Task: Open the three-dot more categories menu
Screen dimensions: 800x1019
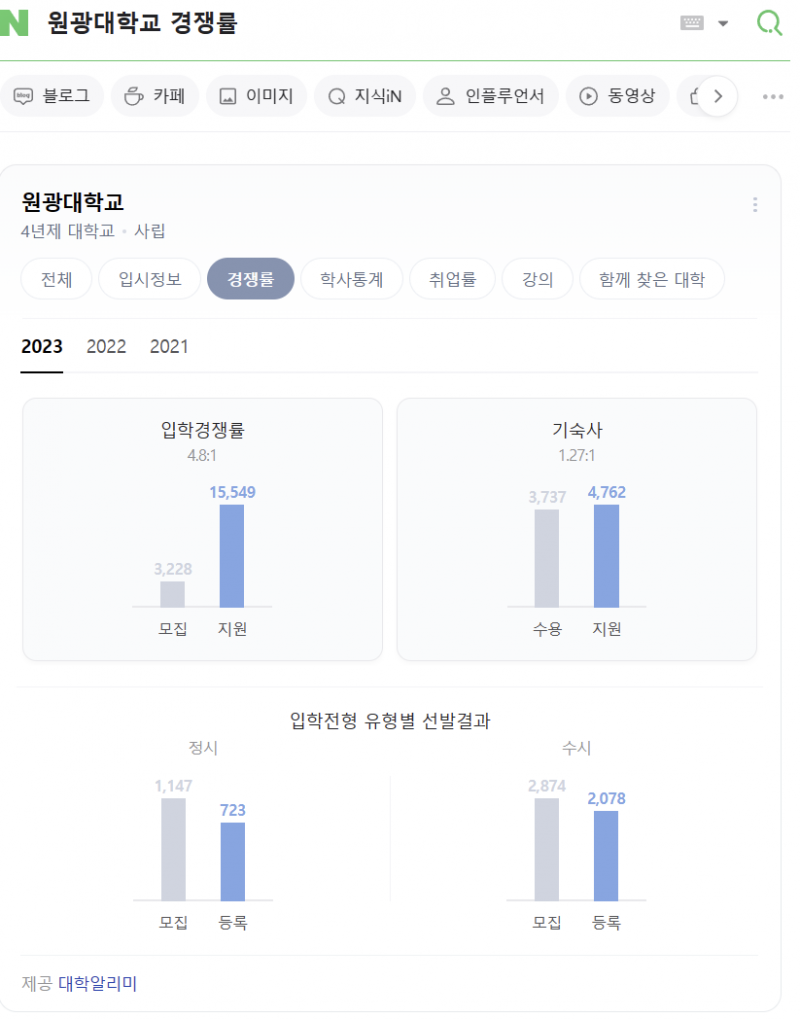Action: 773,96
